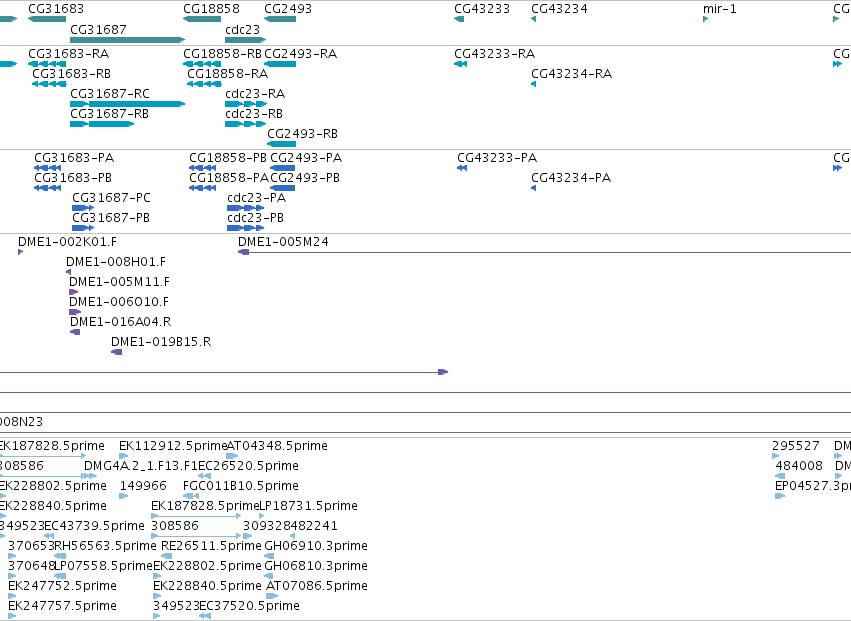Viewport: 851px width, 621px height.
Task: Click the cdc23-PB protein label
Action: tap(256, 218)
